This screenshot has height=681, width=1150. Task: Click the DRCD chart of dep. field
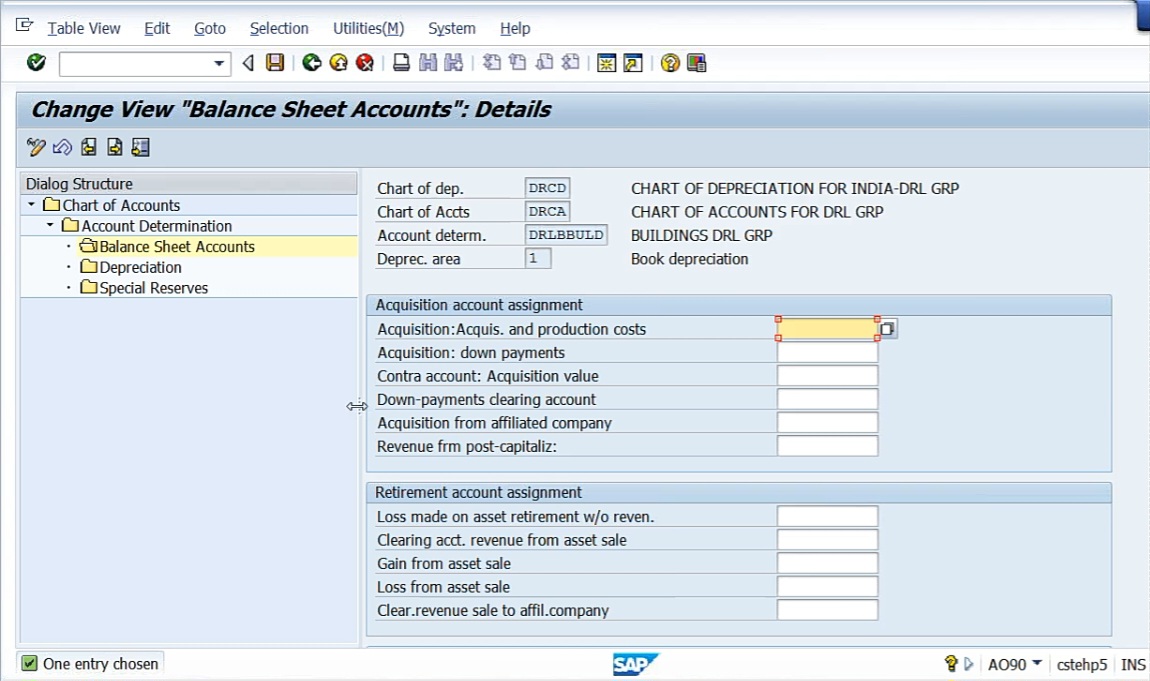tap(547, 188)
